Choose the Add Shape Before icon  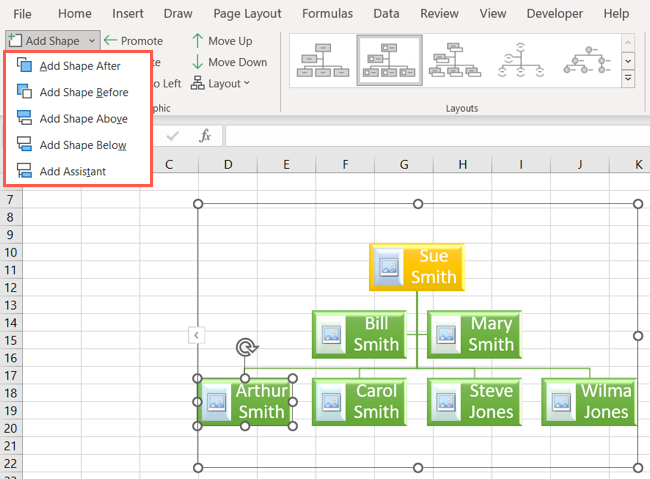point(25,92)
